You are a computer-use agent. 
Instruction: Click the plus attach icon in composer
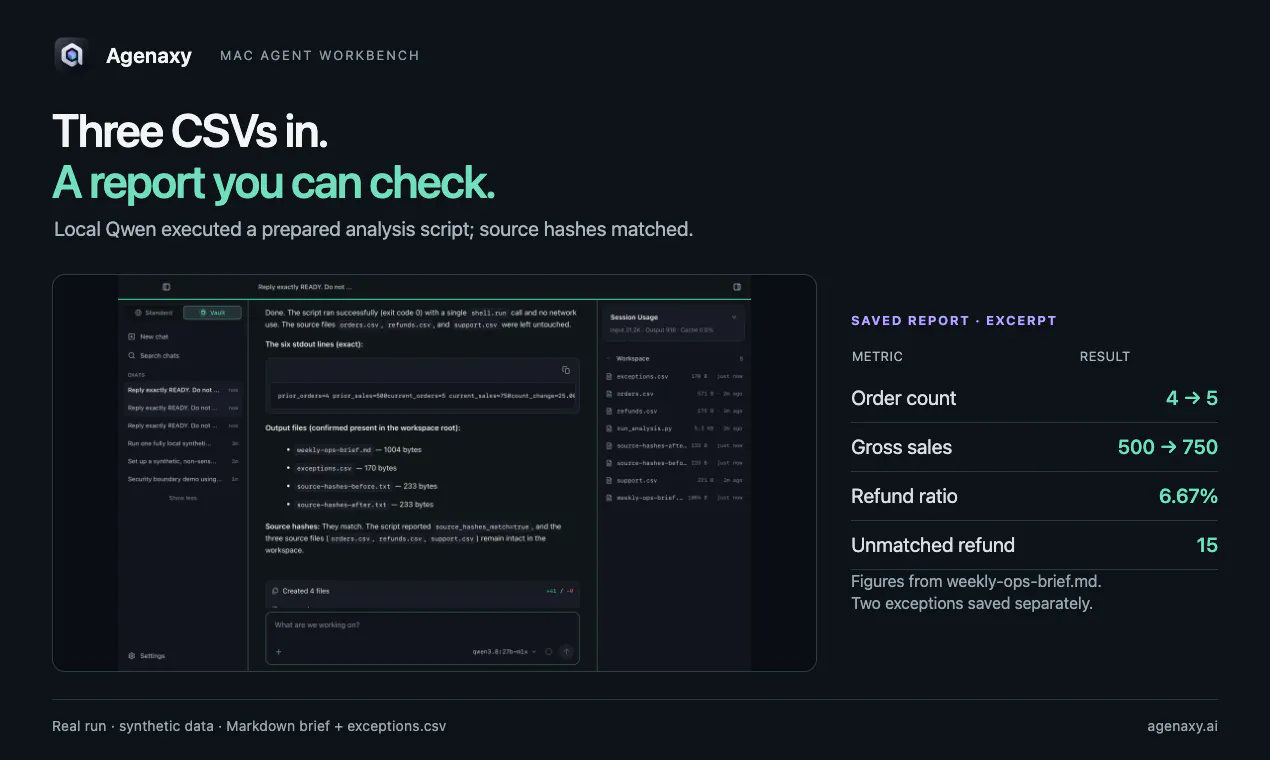[278, 651]
